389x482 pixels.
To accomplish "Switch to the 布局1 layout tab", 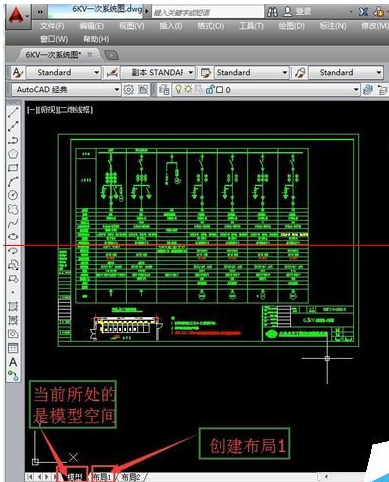I will (x=103, y=477).
